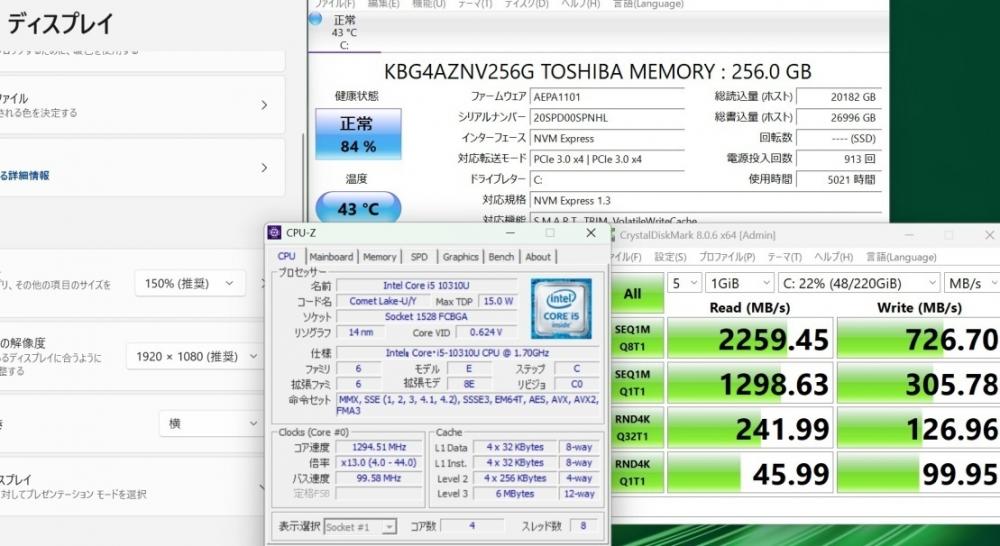Click the CPU-Z app icon in title bar
The width and height of the screenshot is (1000, 546).
click(275, 233)
